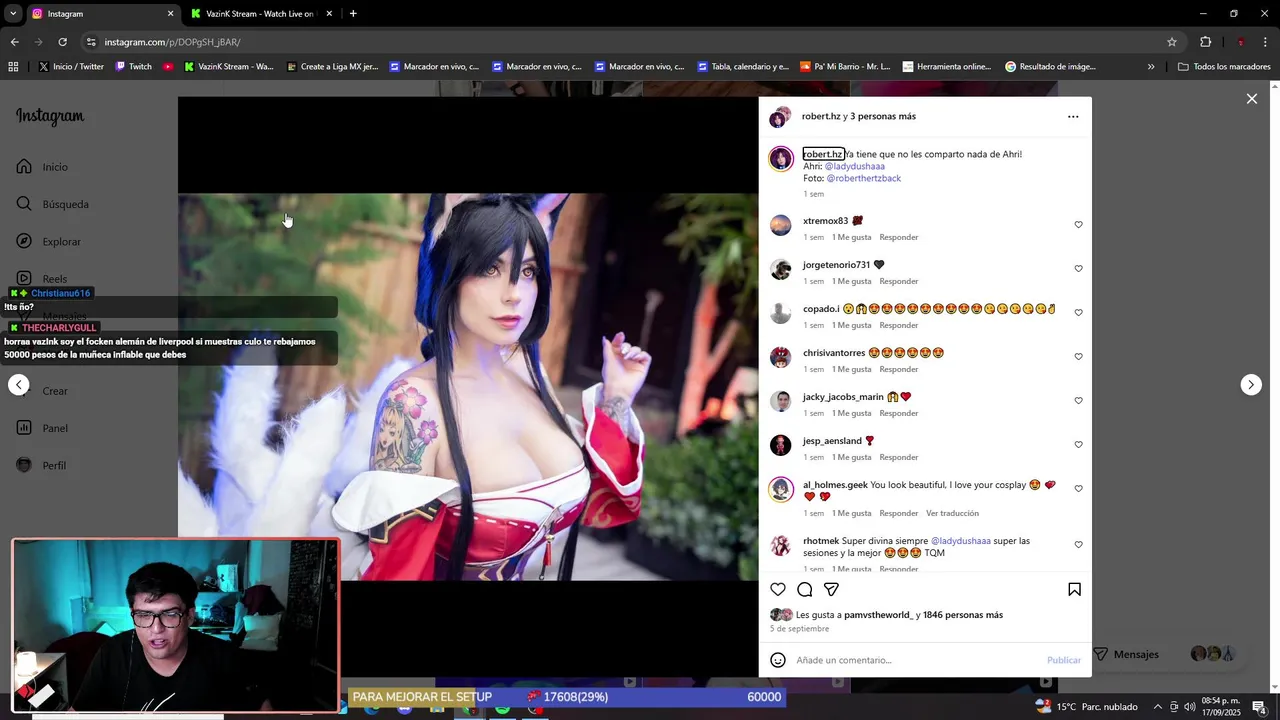Open Perfil in Instagram sidebar
Image resolution: width=1280 pixels, height=720 pixels.
pyautogui.click(x=42, y=465)
